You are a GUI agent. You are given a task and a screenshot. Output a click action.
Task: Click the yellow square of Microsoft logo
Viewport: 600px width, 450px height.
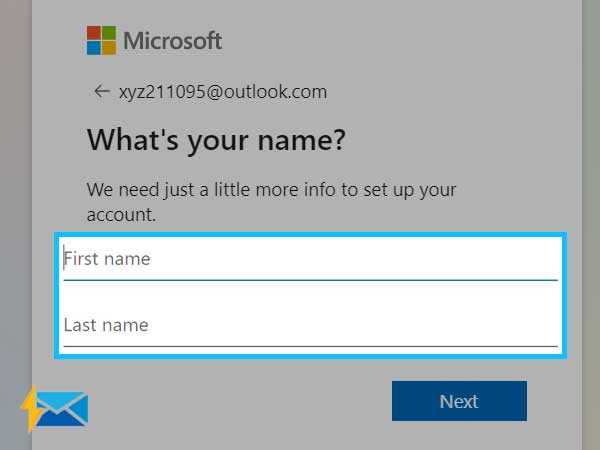109,48
